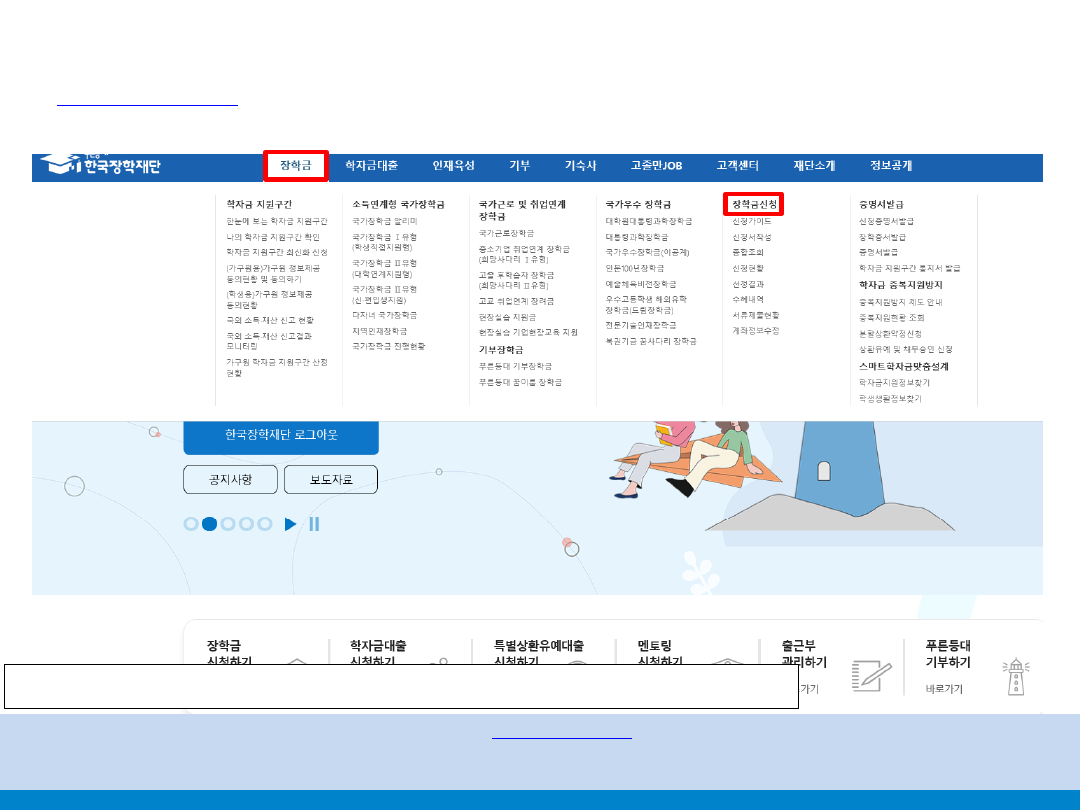Expand the 정보공개 top menu

coord(891,166)
